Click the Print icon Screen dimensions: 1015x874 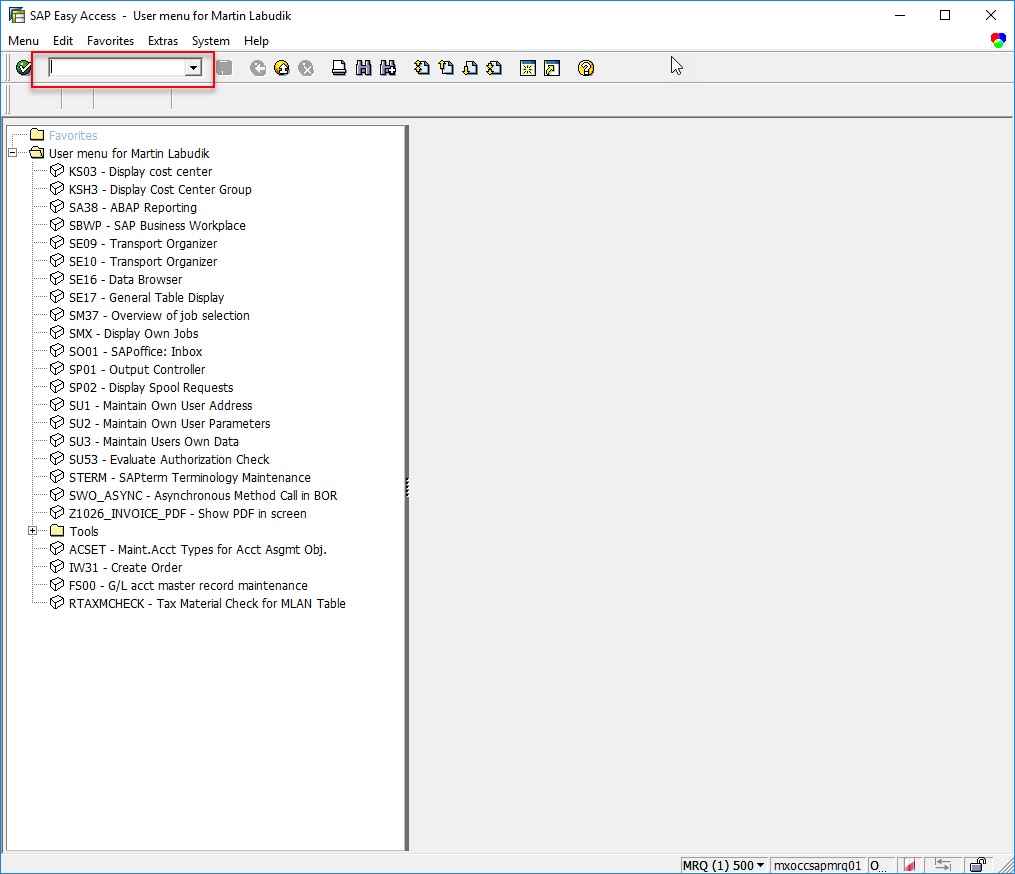click(x=339, y=67)
